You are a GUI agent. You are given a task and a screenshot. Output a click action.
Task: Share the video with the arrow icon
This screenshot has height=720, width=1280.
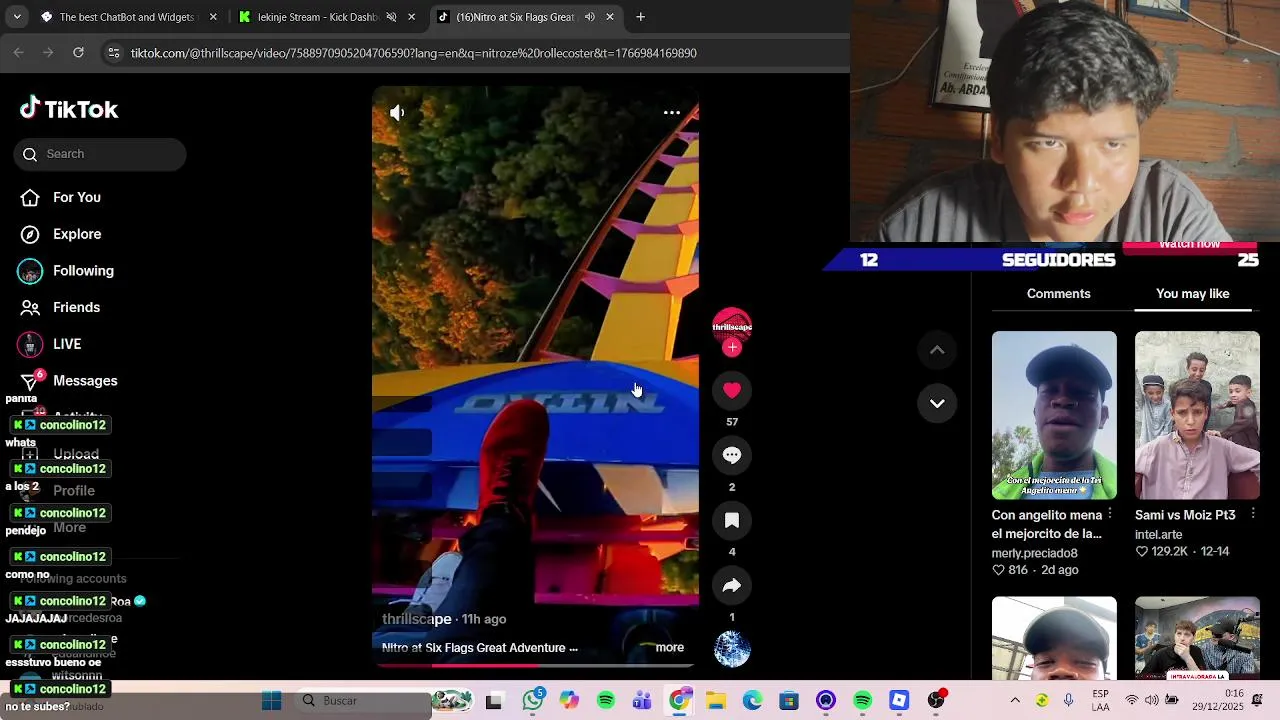732,586
